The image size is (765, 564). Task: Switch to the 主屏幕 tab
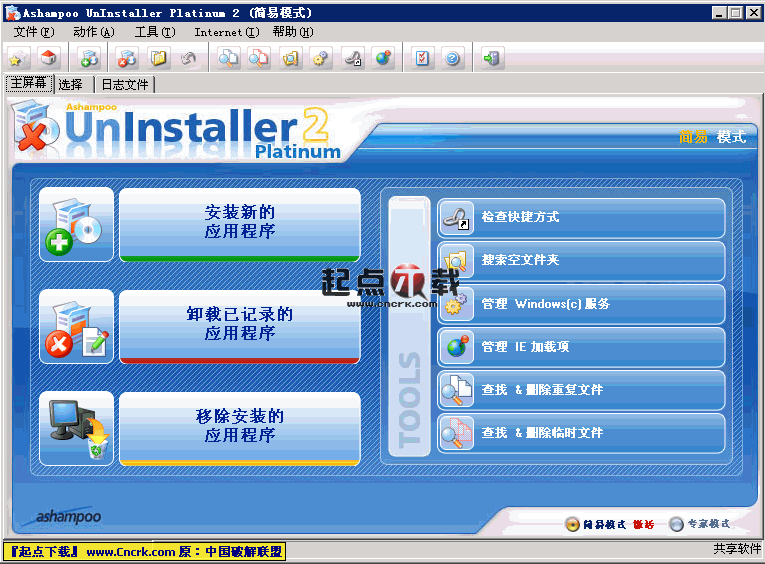tap(29, 84)
